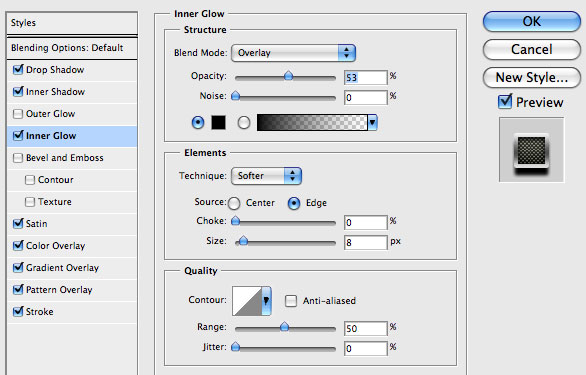Image resolution: width=586 pixels, height=375 pixels.
Task: Open the Bevel and Emboss settings row
Action: (72, 158)
